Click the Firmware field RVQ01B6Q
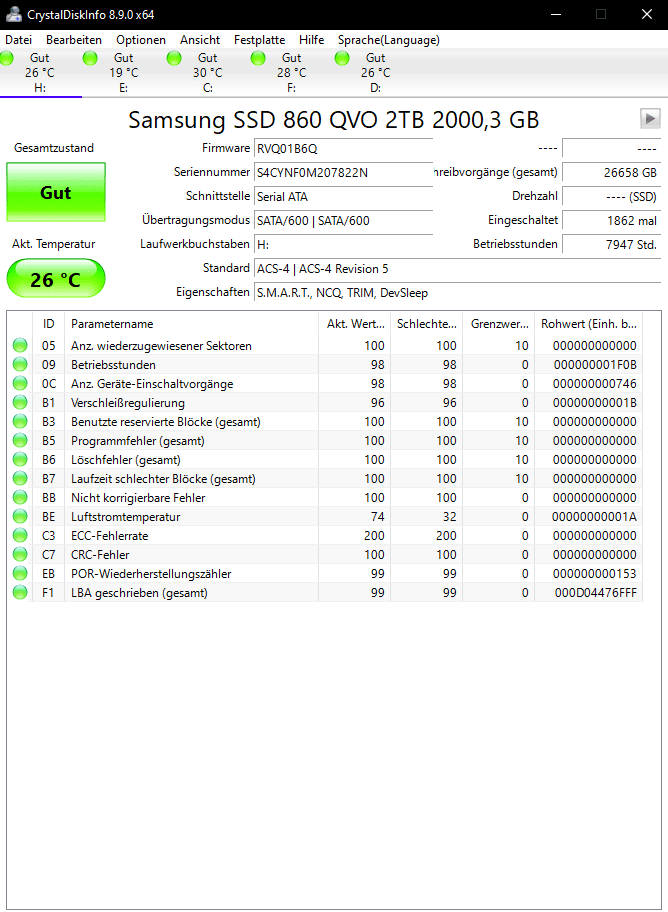The height and width of the screenshot is (912, 668). (343, 148)
